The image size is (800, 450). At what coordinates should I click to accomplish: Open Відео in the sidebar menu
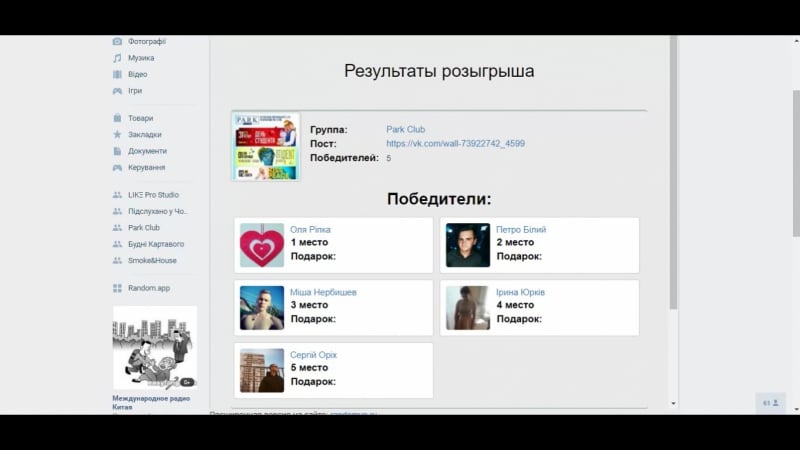pos(138,74)
